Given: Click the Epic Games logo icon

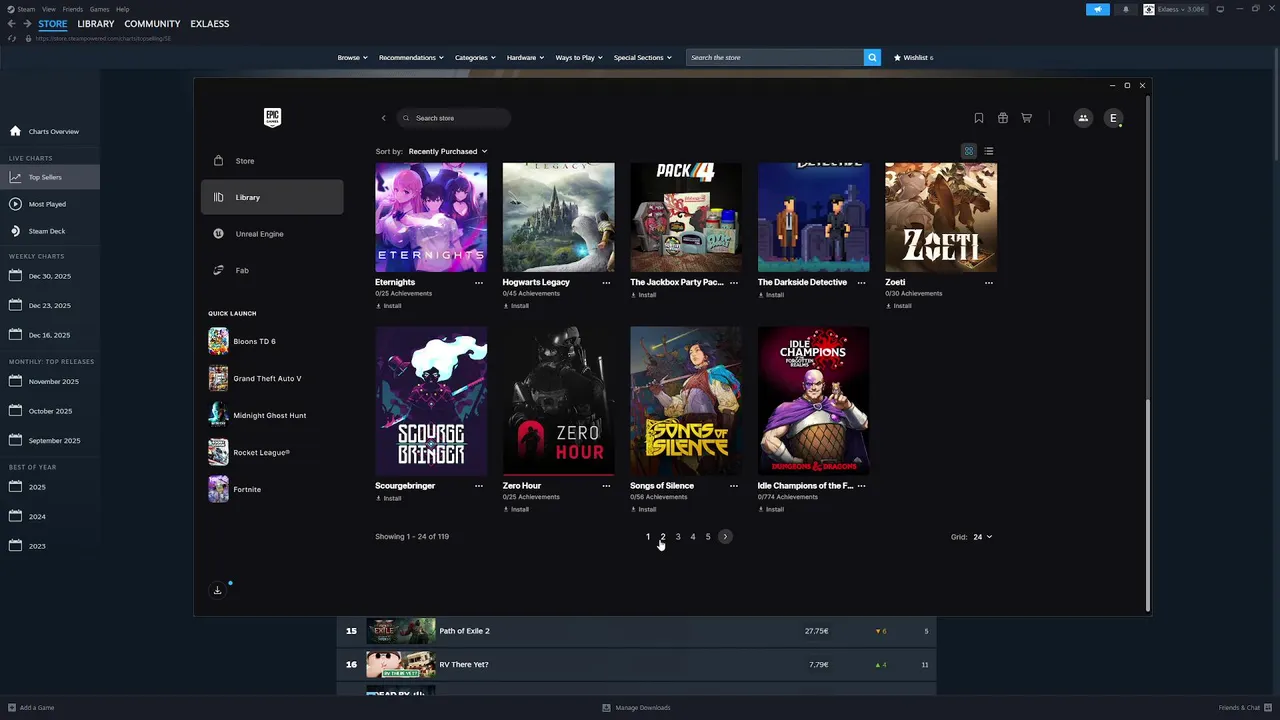Looking at the screenshot, I should pos(272,117).
